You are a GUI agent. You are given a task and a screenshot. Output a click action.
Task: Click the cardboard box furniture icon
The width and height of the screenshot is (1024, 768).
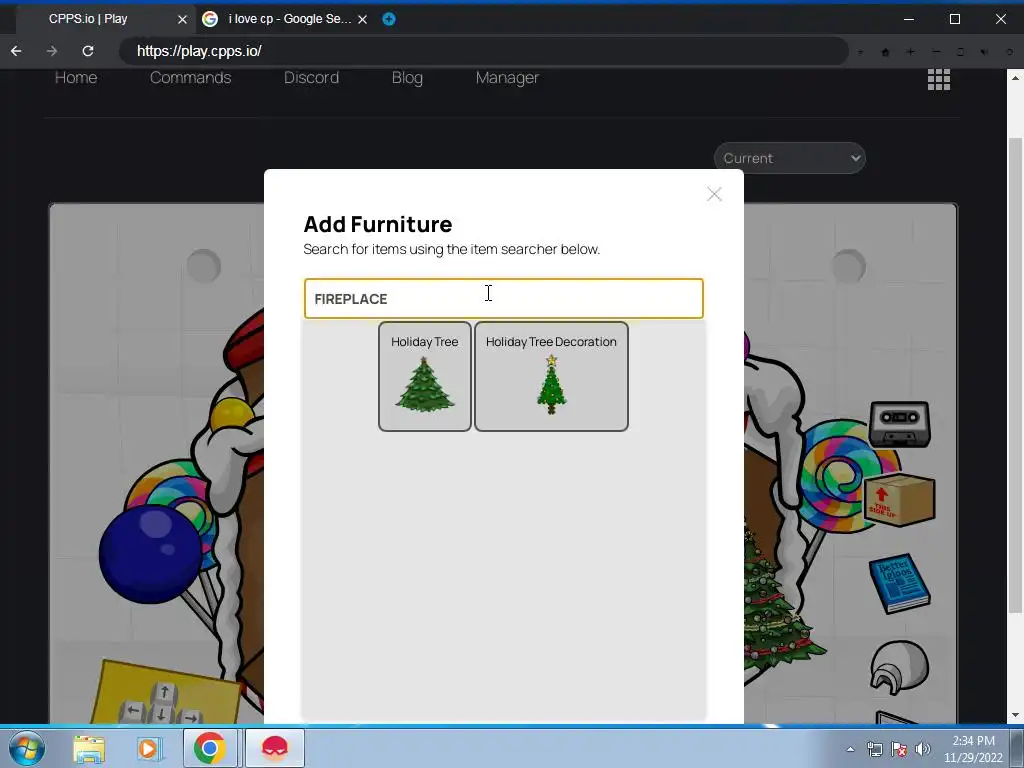coord(899,500)
